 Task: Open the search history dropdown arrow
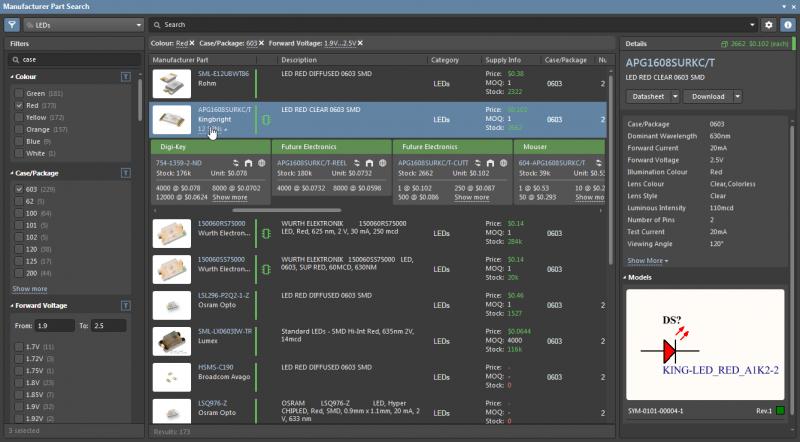point(752,24)
